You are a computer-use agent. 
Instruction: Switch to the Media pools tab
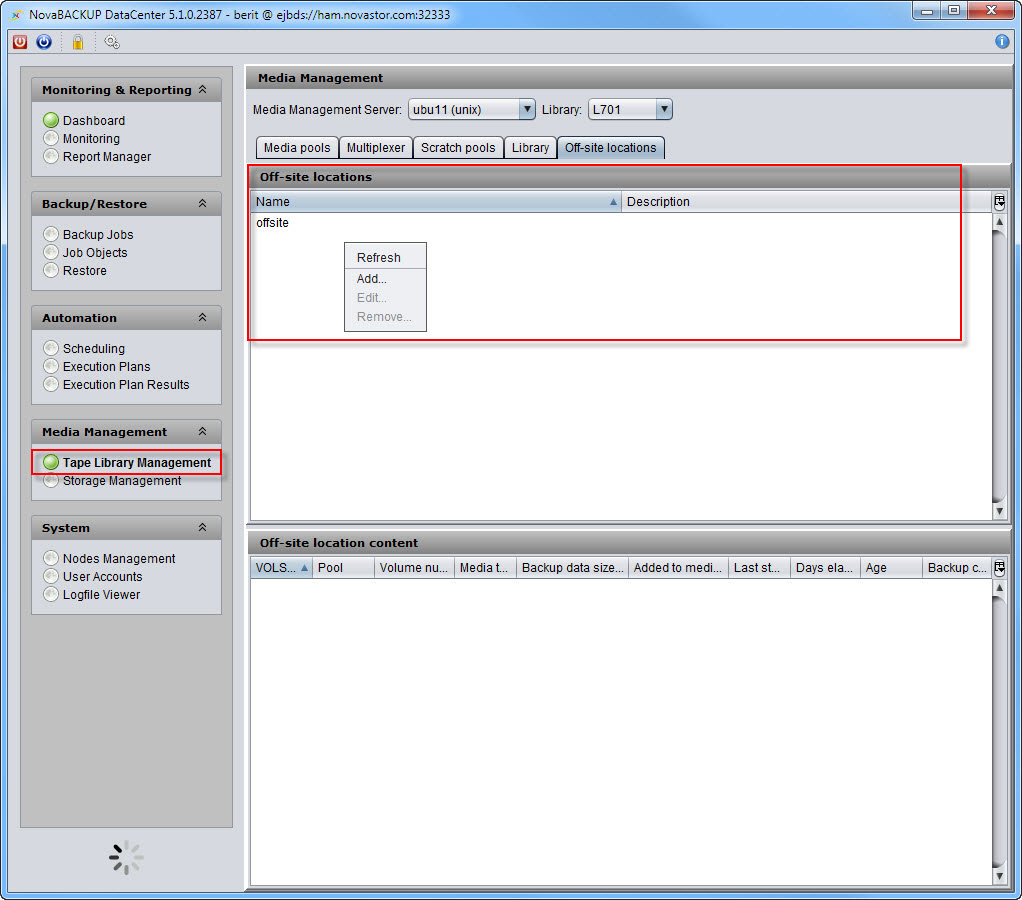(297, 148)
